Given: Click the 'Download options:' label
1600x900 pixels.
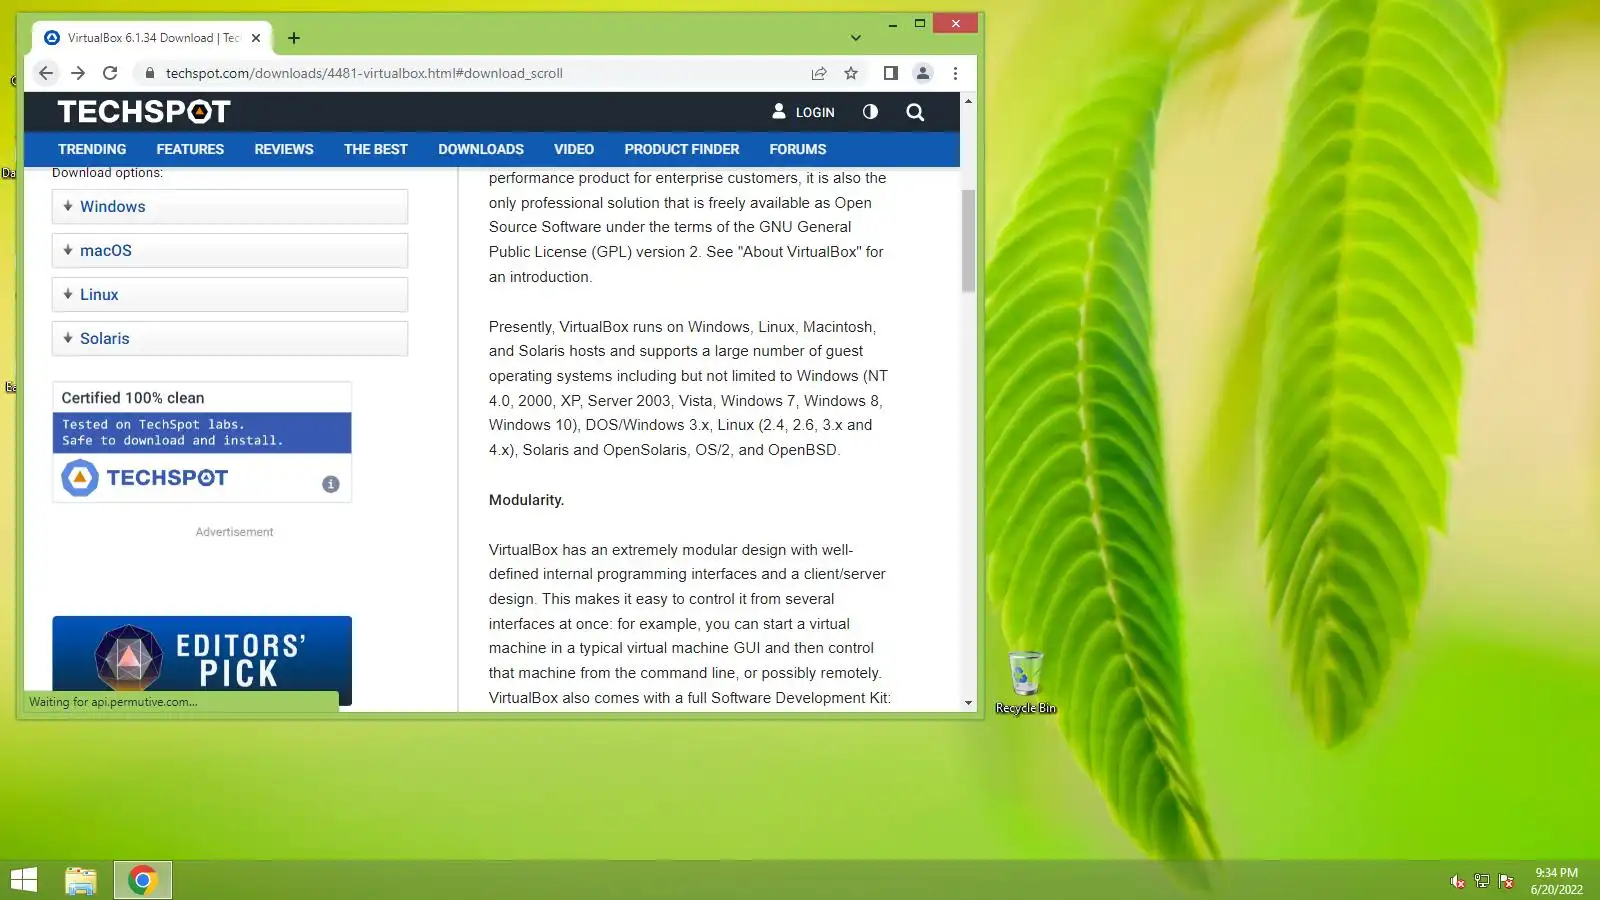Looking at the screenshot, I should tap(107, 173).
